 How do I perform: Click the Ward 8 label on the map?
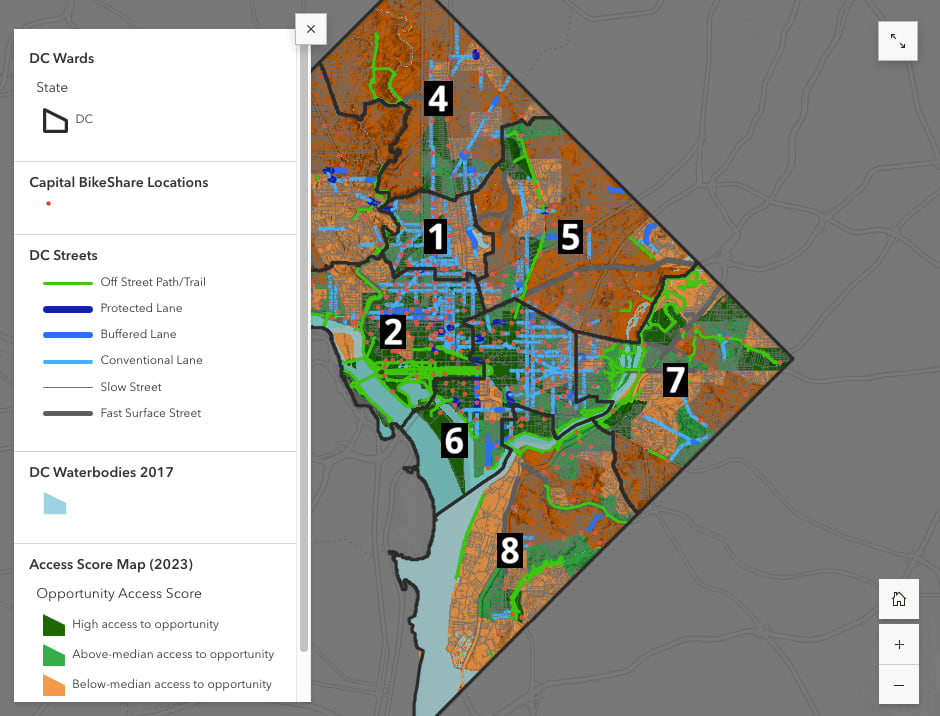[x=510, y=549]
